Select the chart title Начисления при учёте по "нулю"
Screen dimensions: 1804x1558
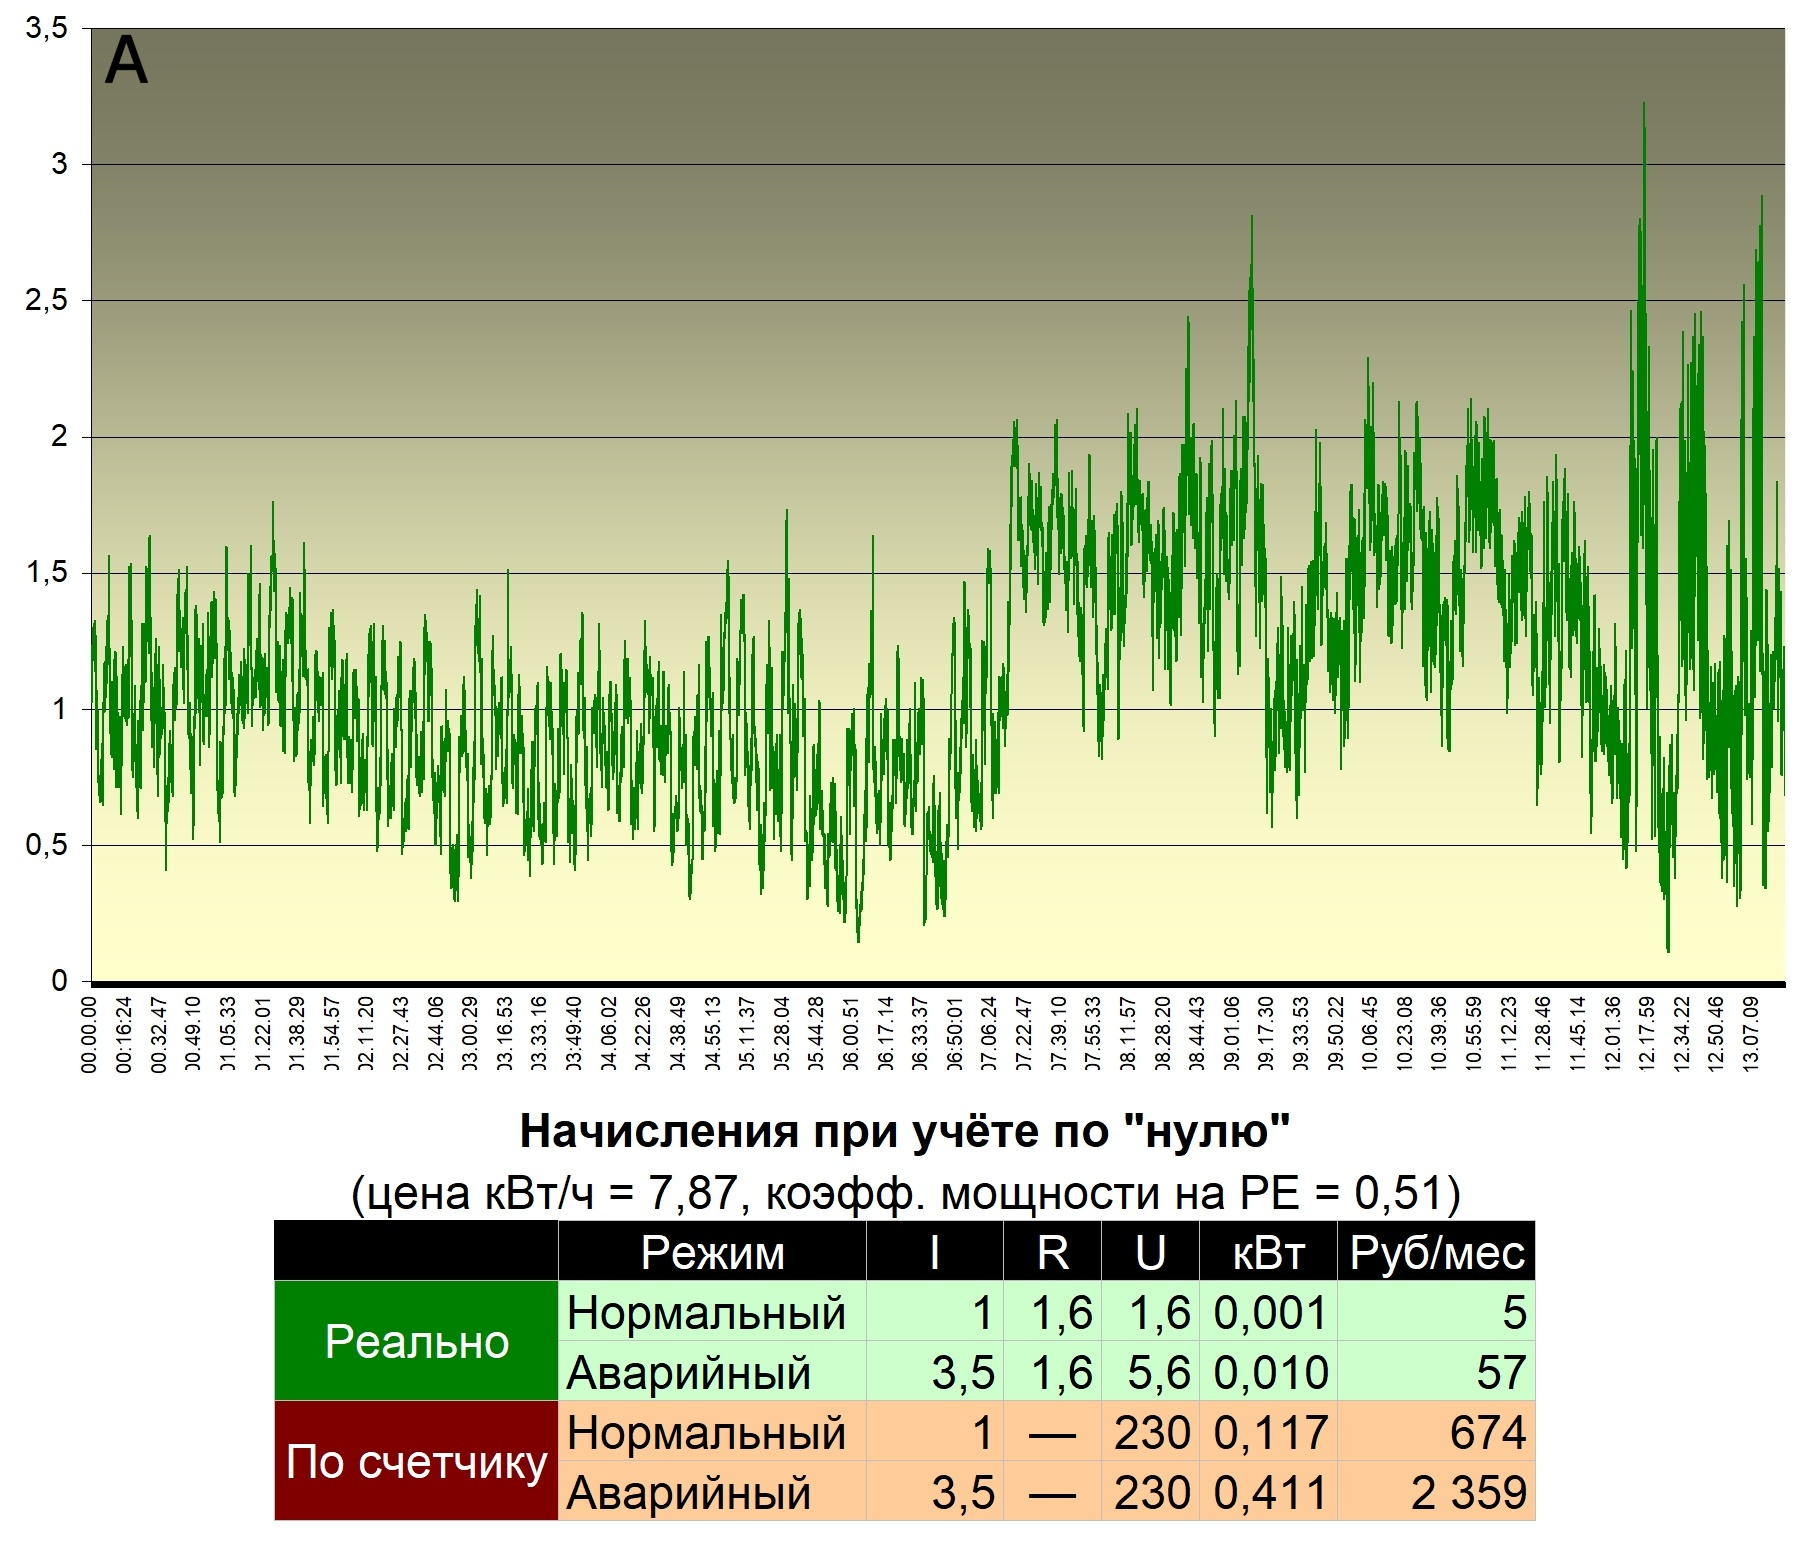click(x=904, y=1131)
